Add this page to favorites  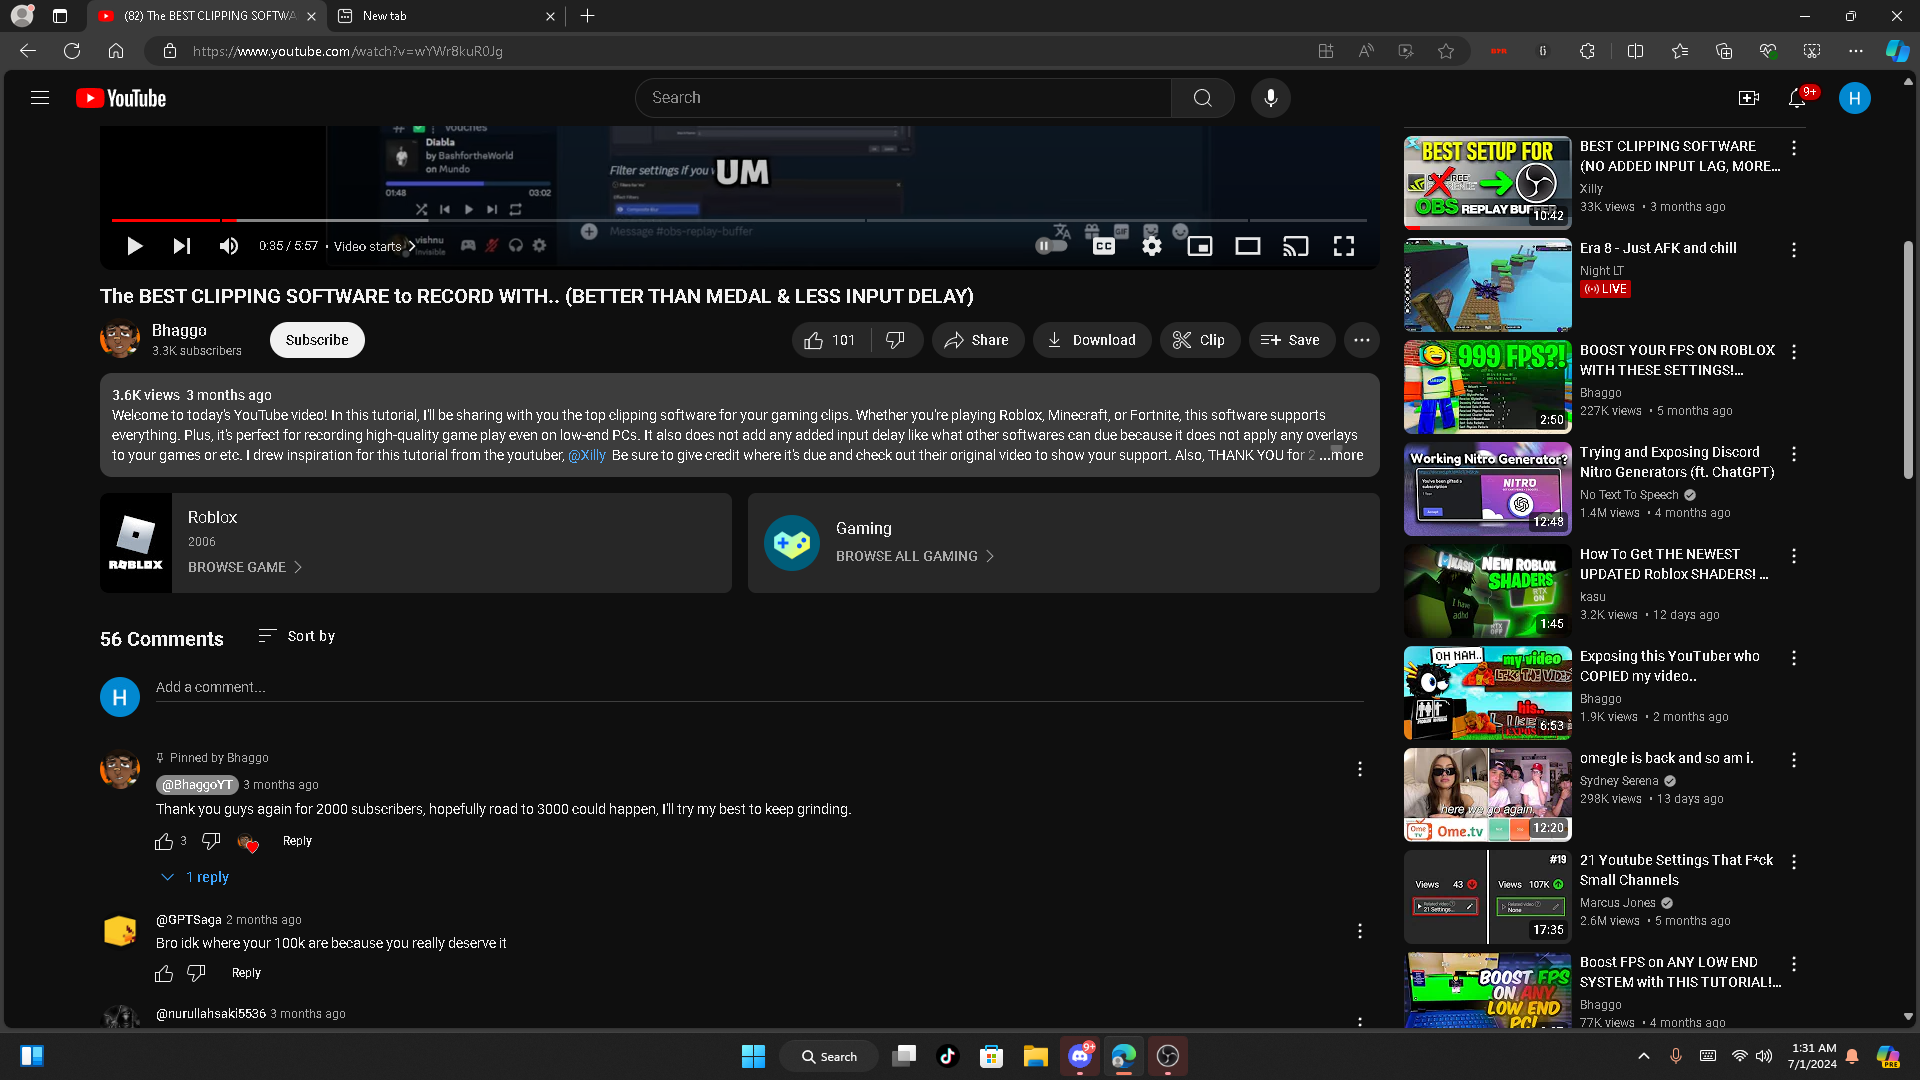[x=1446, y=51]
